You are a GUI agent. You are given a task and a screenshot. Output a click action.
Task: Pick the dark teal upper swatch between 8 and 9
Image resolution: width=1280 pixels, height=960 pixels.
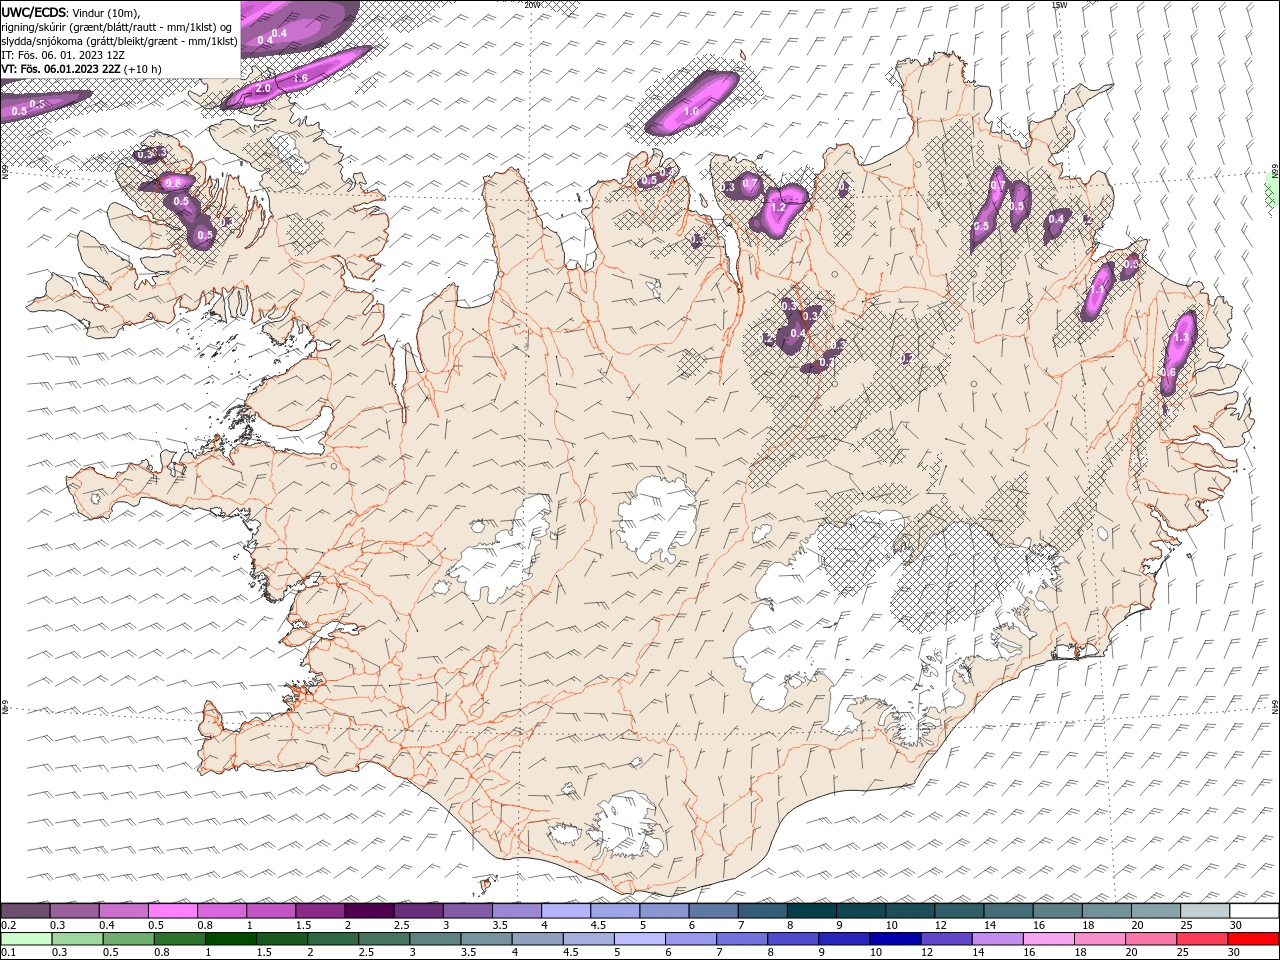click(810, 911)
